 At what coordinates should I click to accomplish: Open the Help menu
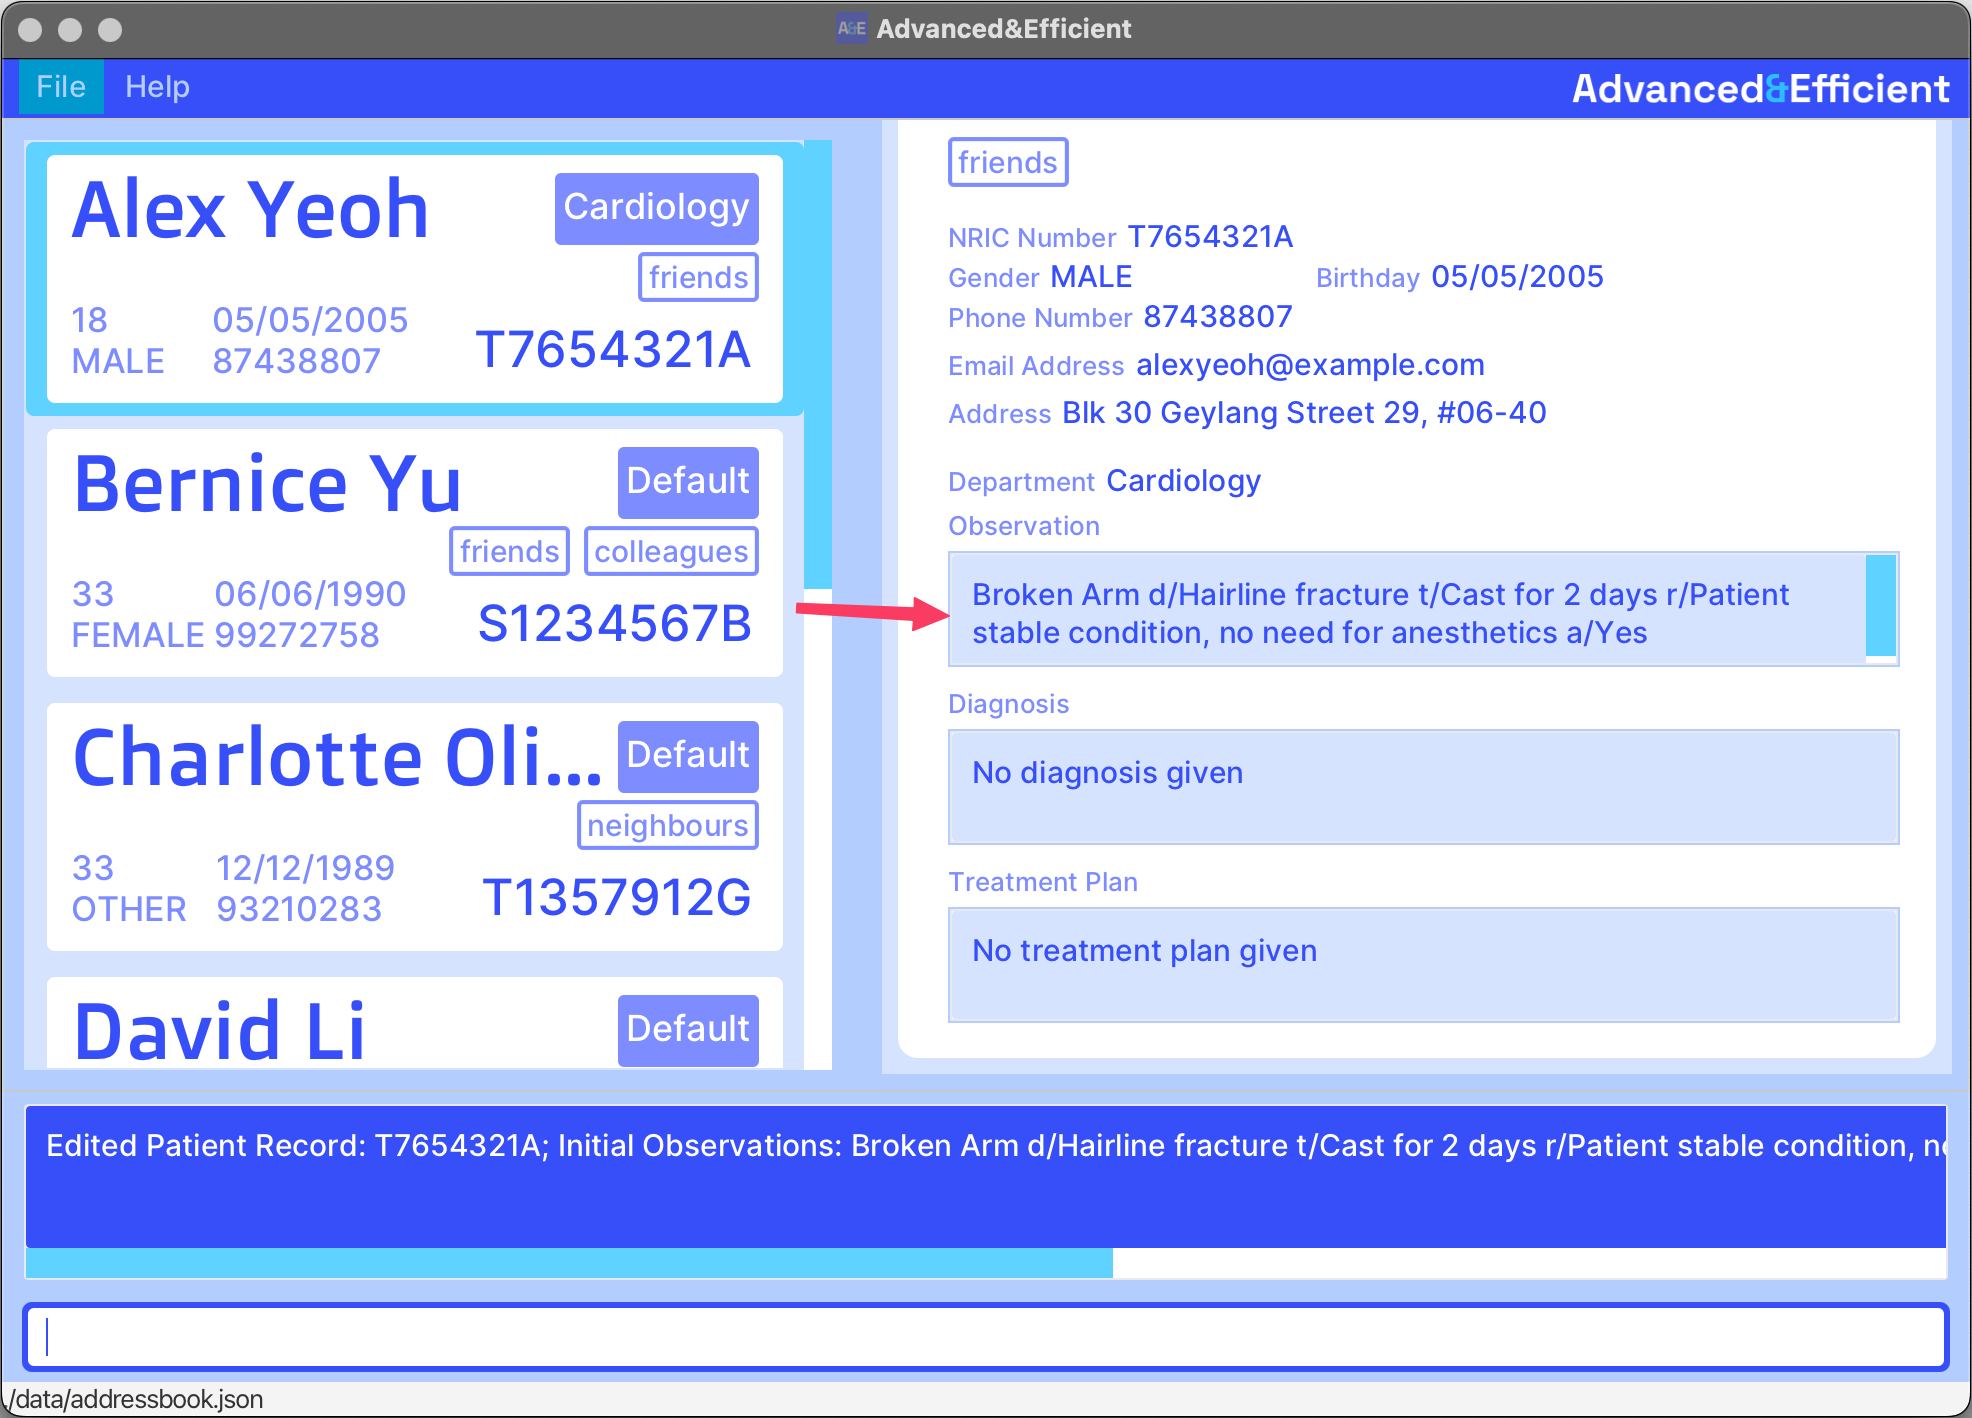pyautogui.click(x=157, y=87)
